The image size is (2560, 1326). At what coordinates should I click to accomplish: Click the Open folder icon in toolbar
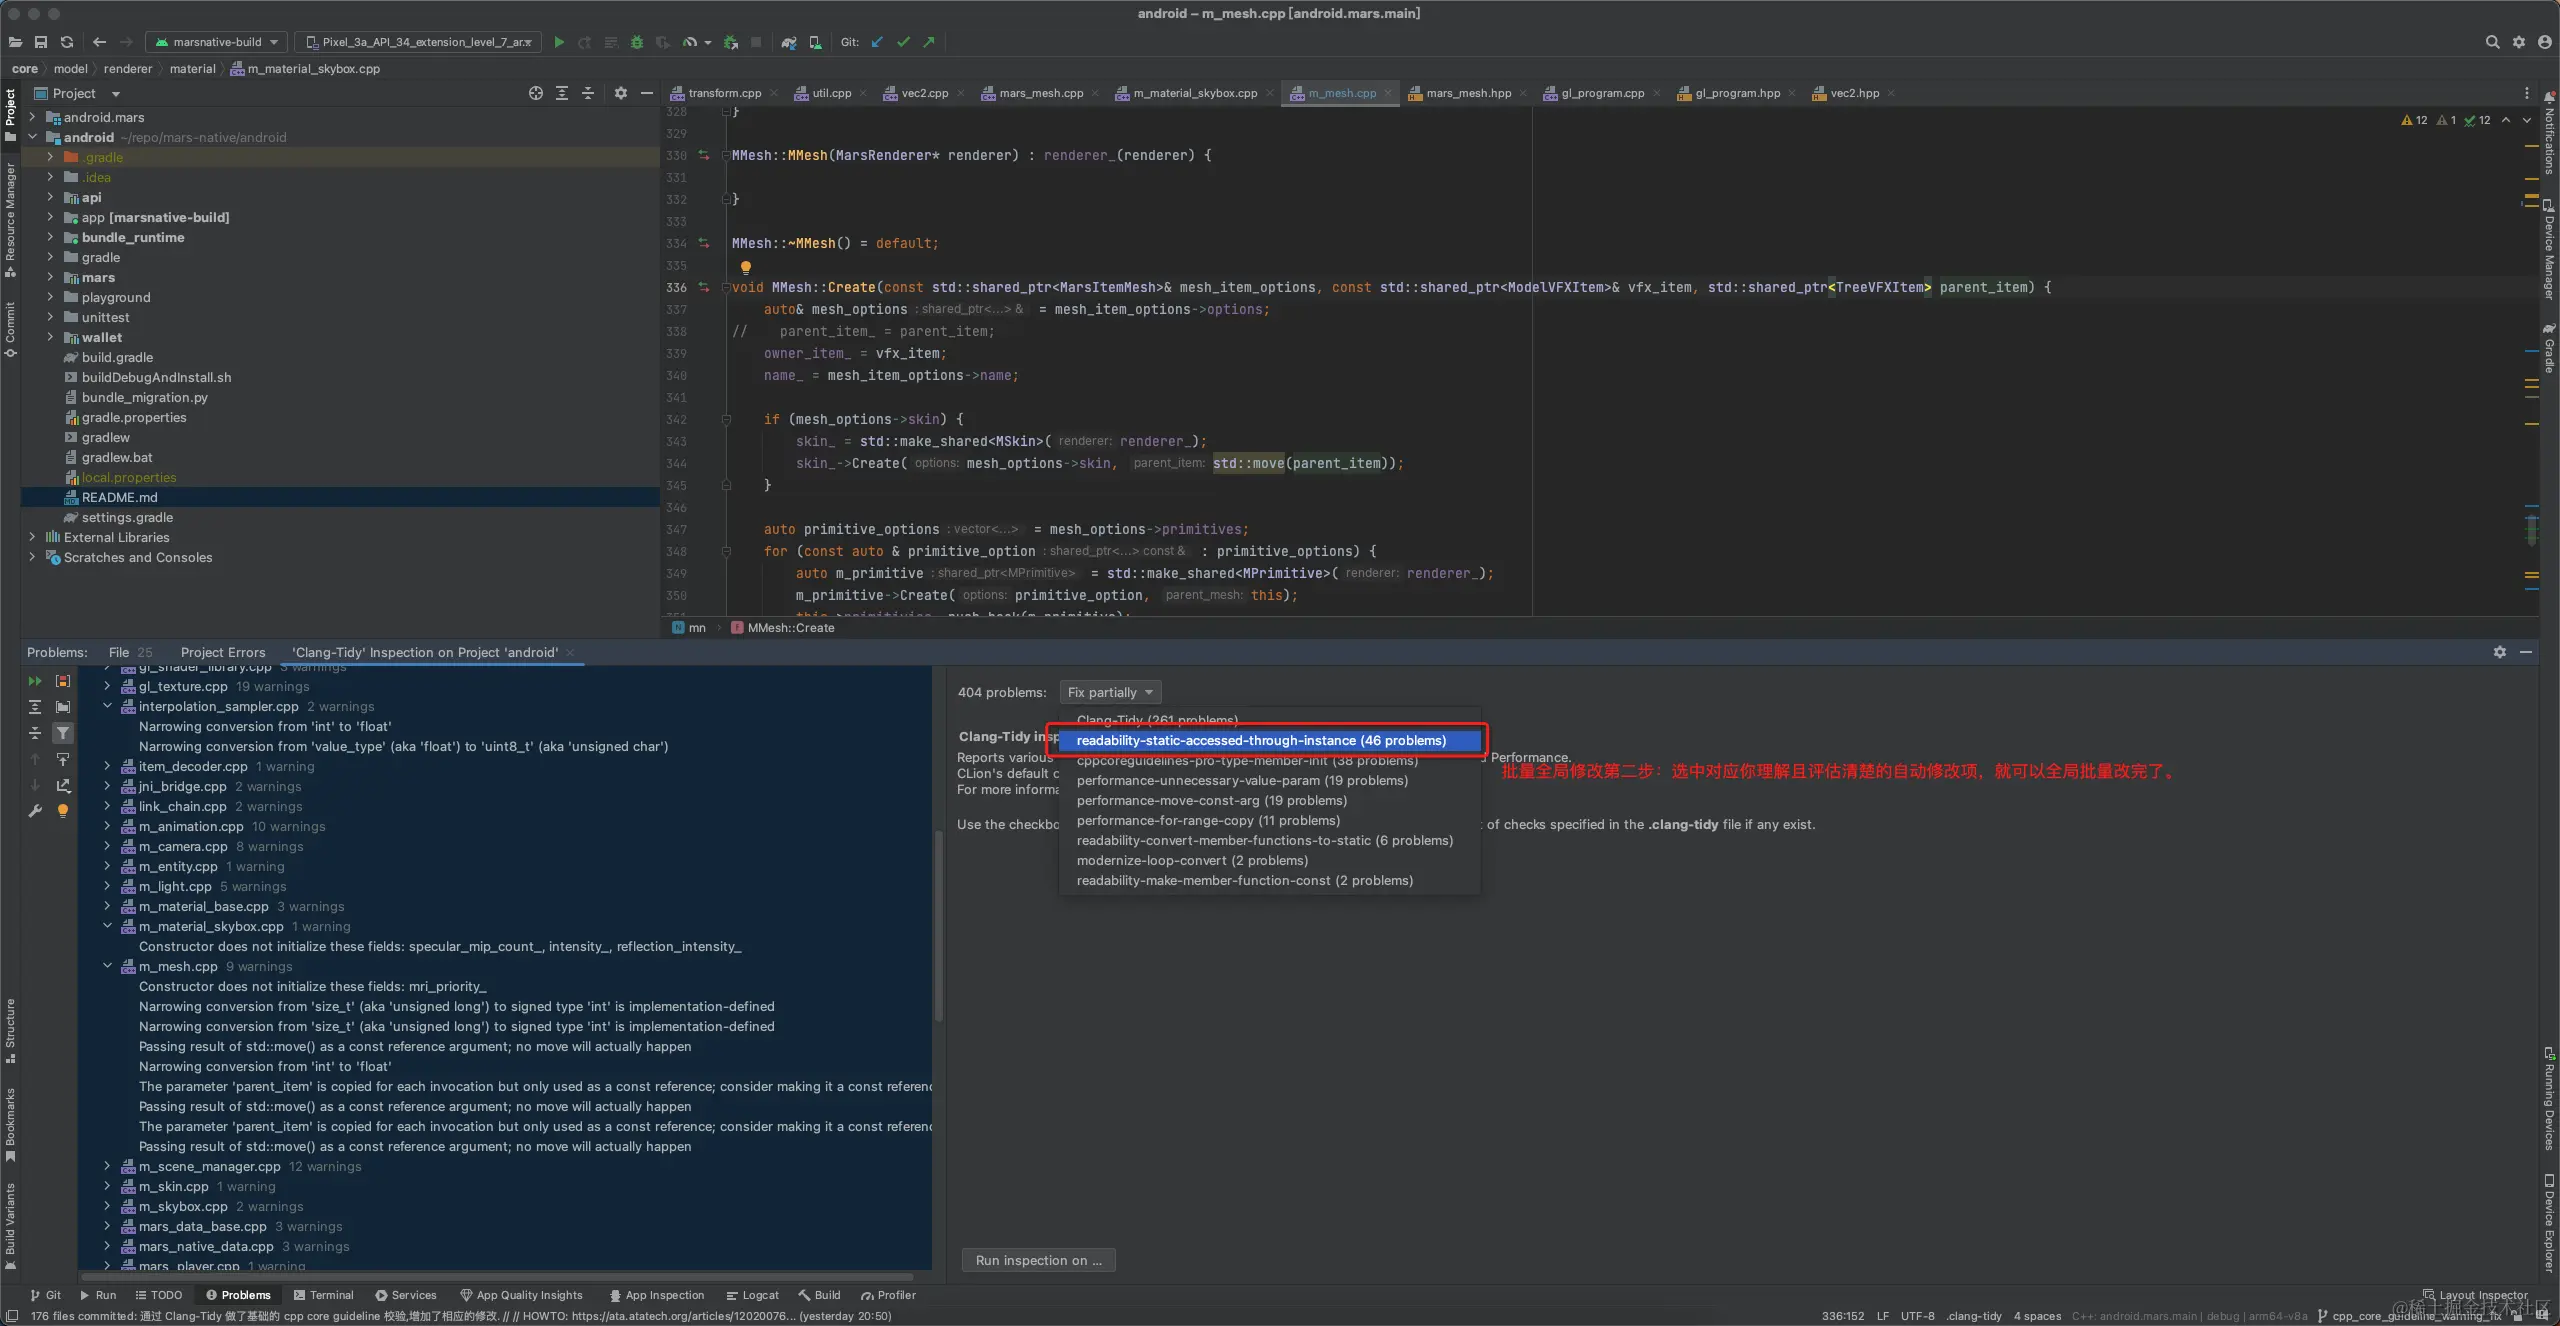tap(15, 42)
